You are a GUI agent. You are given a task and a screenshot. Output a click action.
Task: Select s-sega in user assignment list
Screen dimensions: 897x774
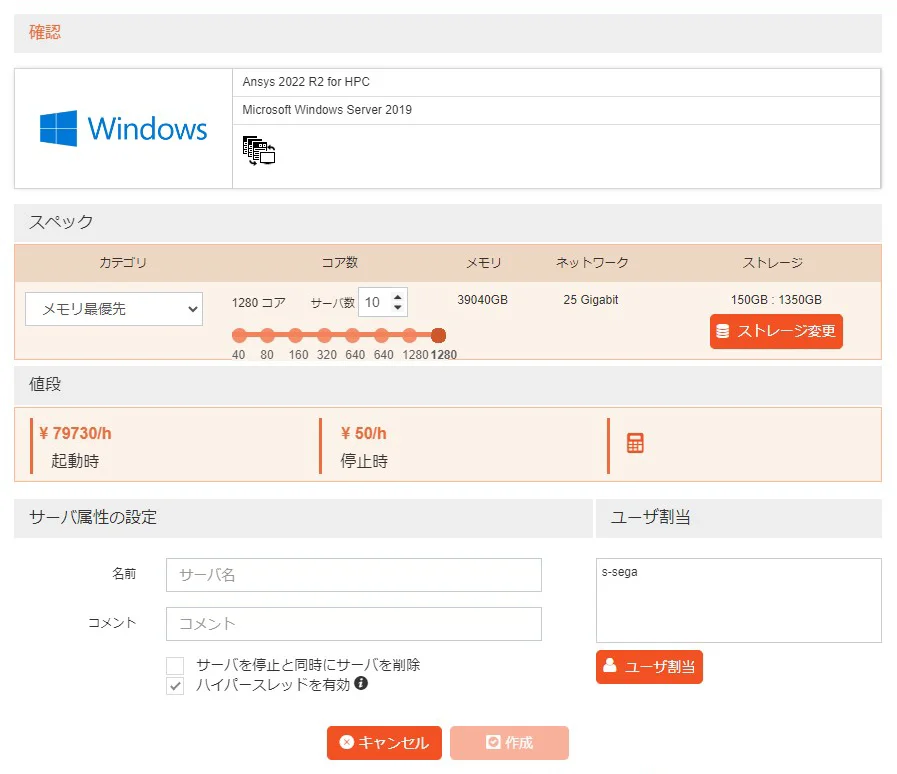[x=620, y=571]
